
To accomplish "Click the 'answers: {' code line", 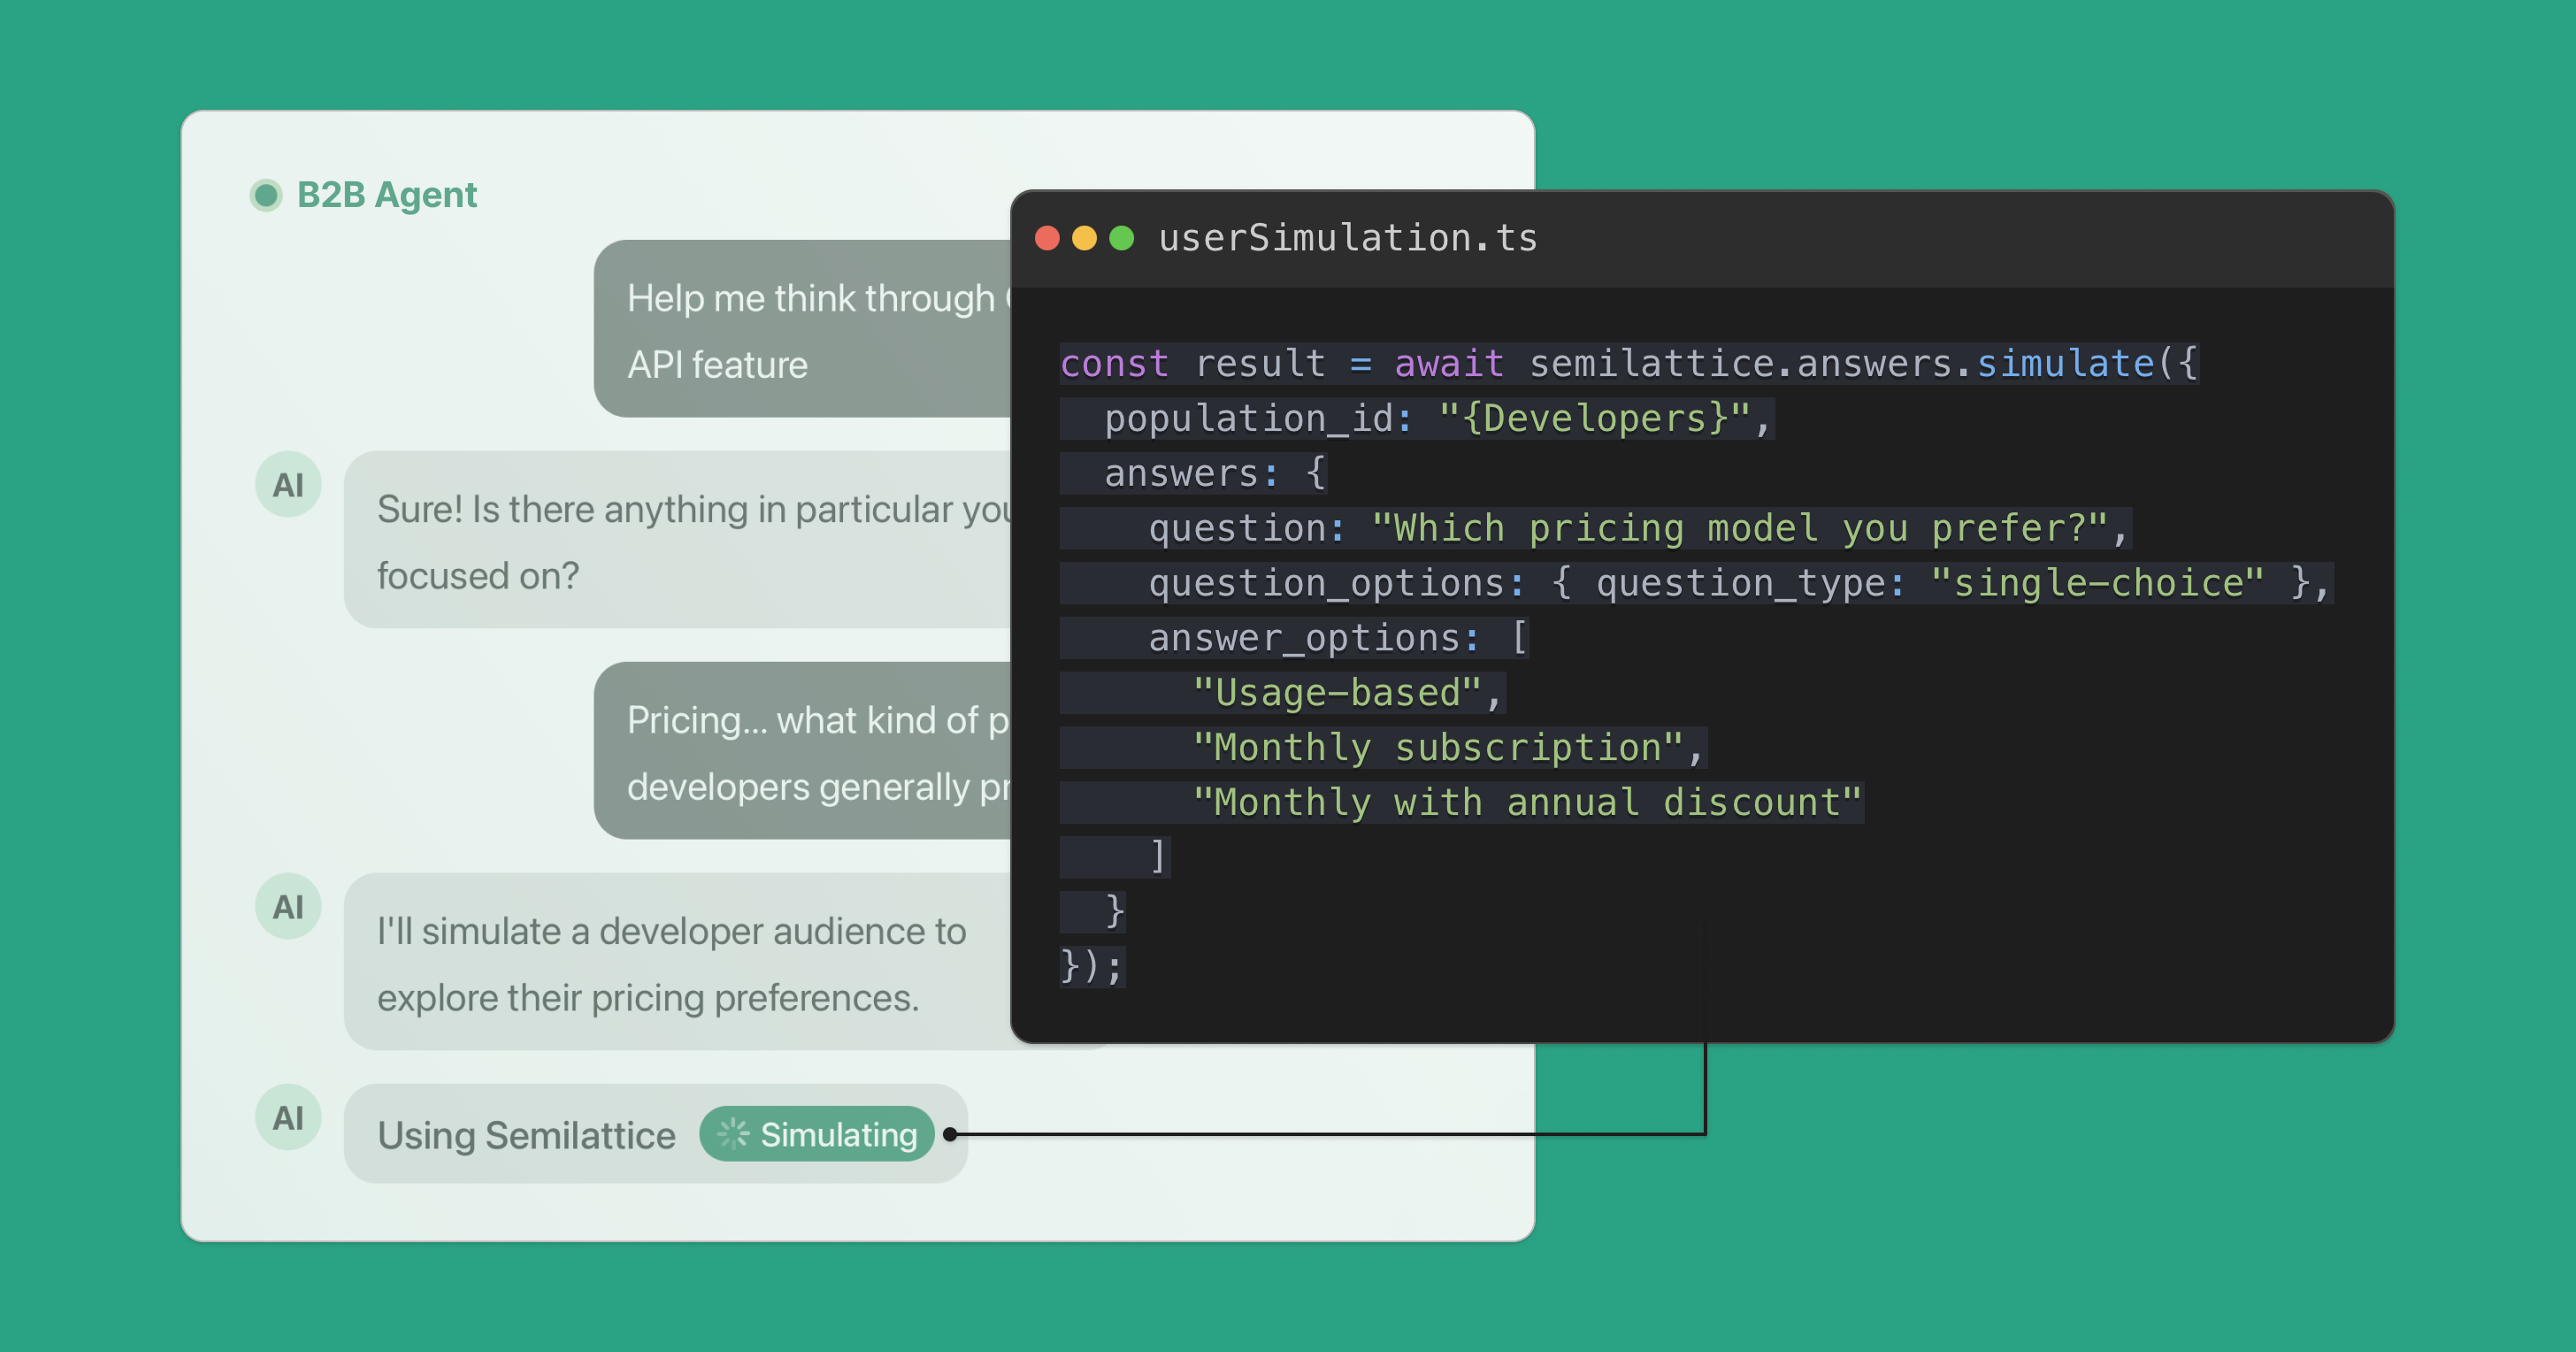I will click(1195, 473).
